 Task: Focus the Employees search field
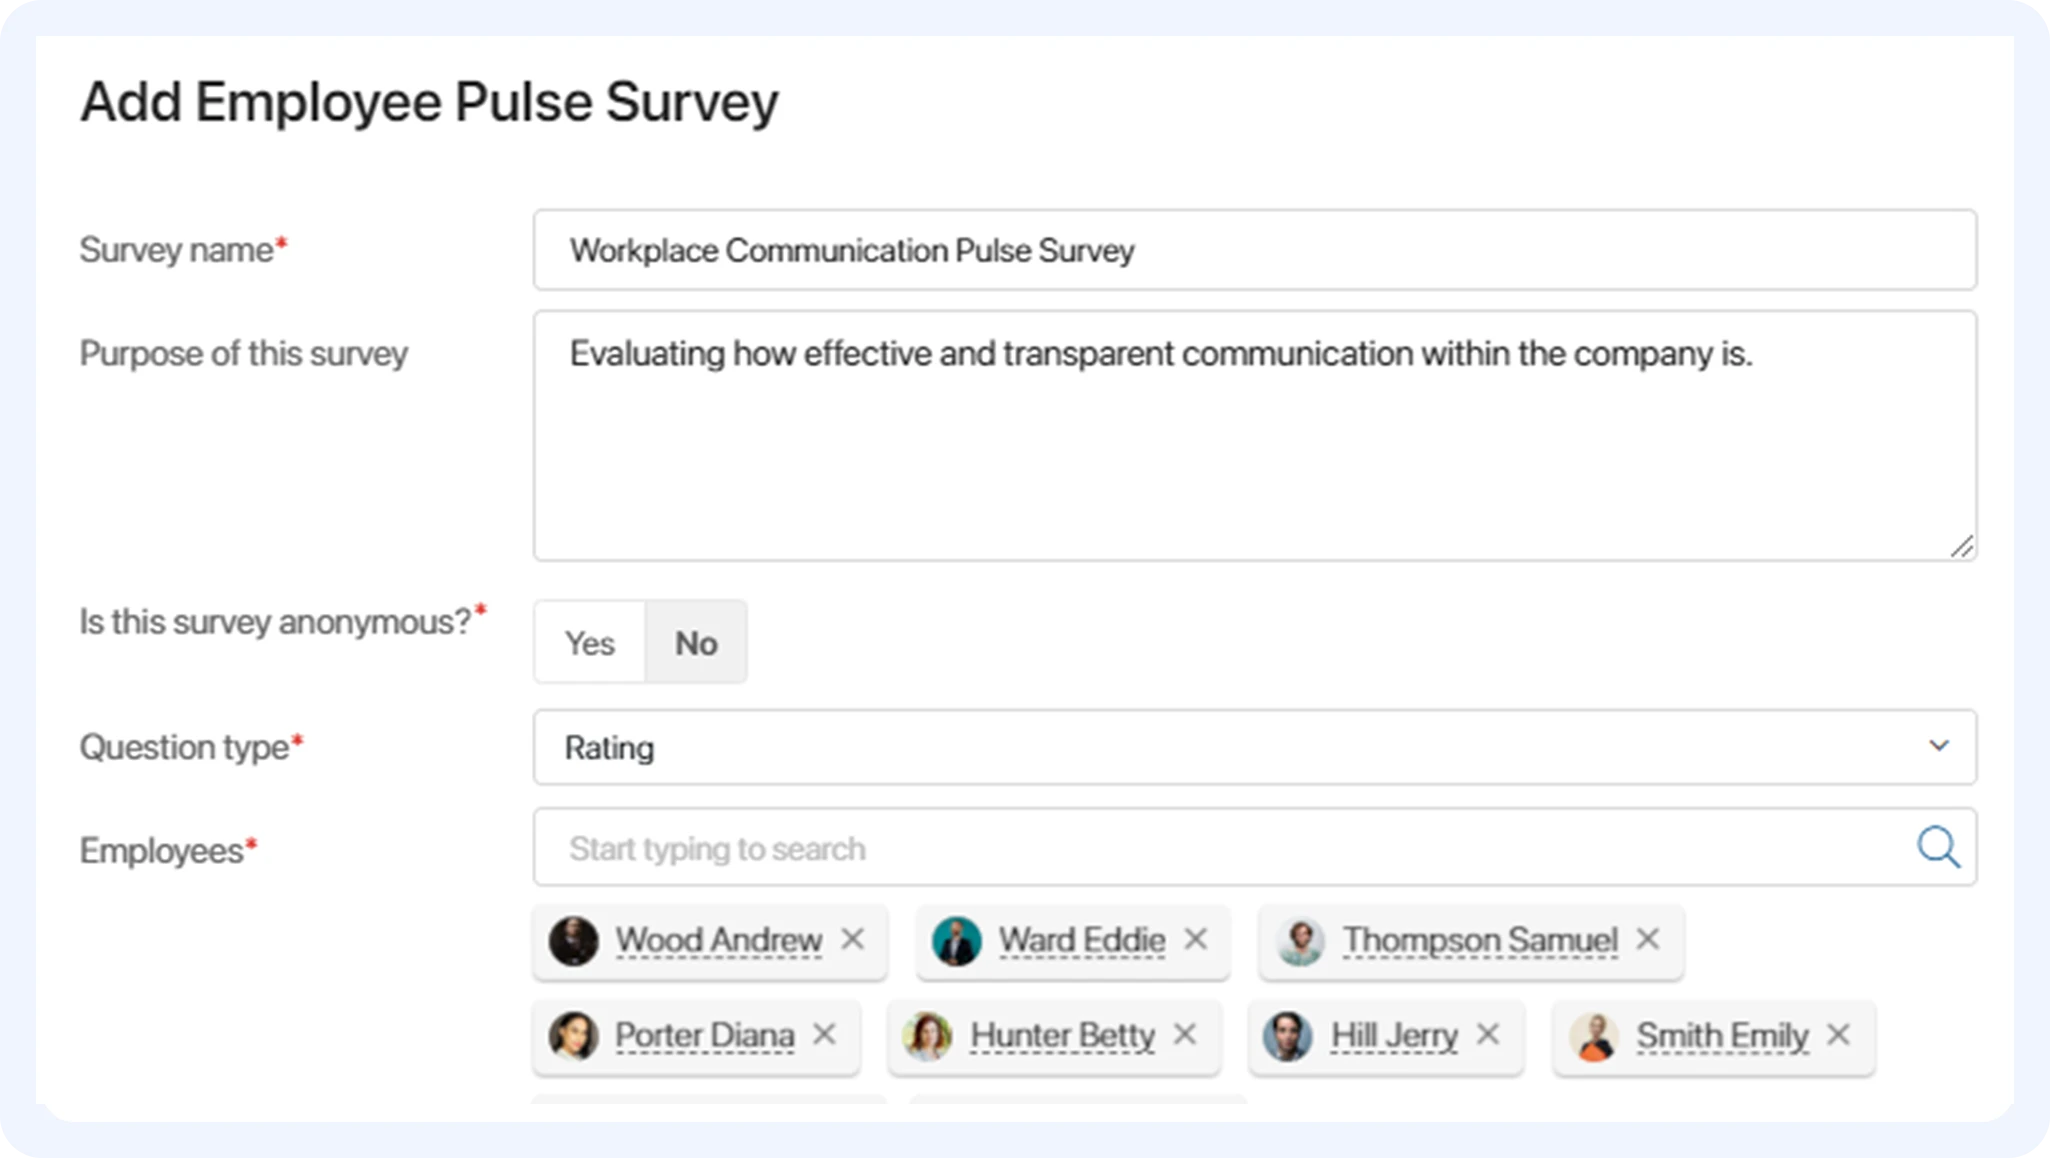1200,848
